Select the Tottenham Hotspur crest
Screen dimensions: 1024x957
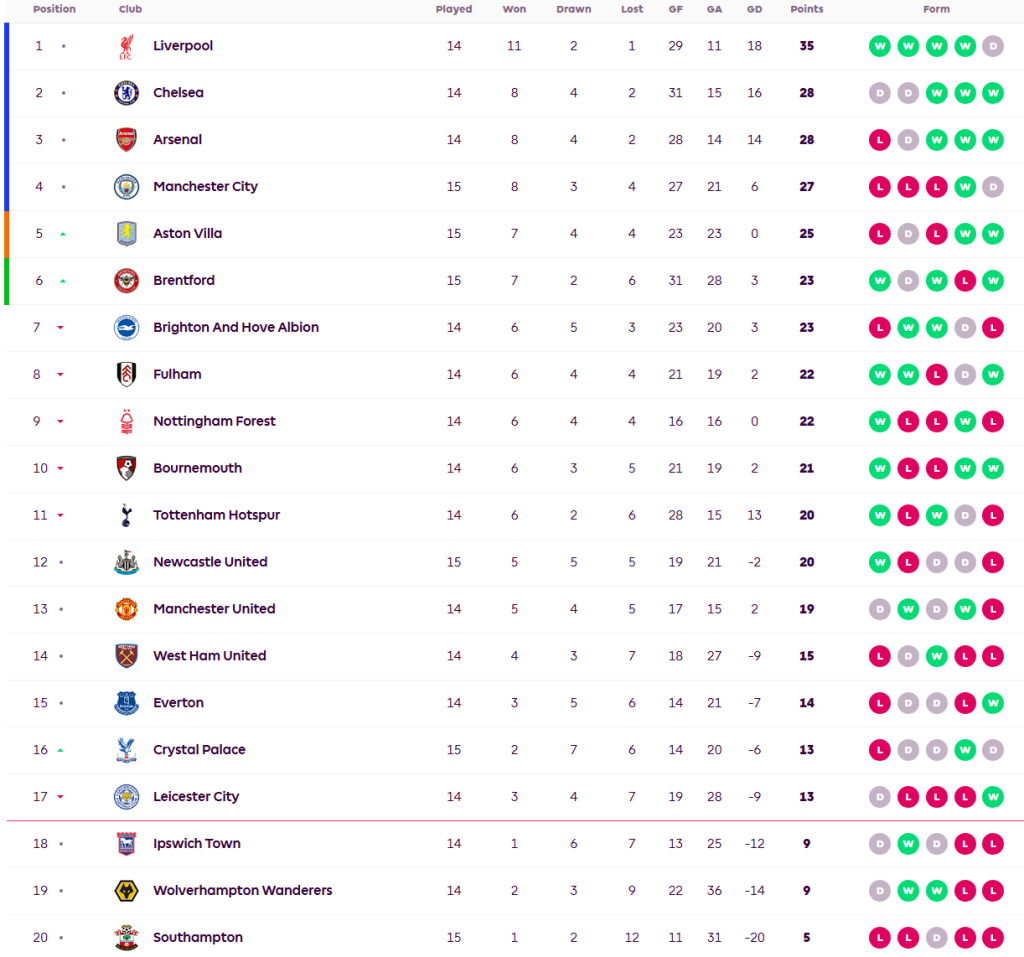point(126,515)
